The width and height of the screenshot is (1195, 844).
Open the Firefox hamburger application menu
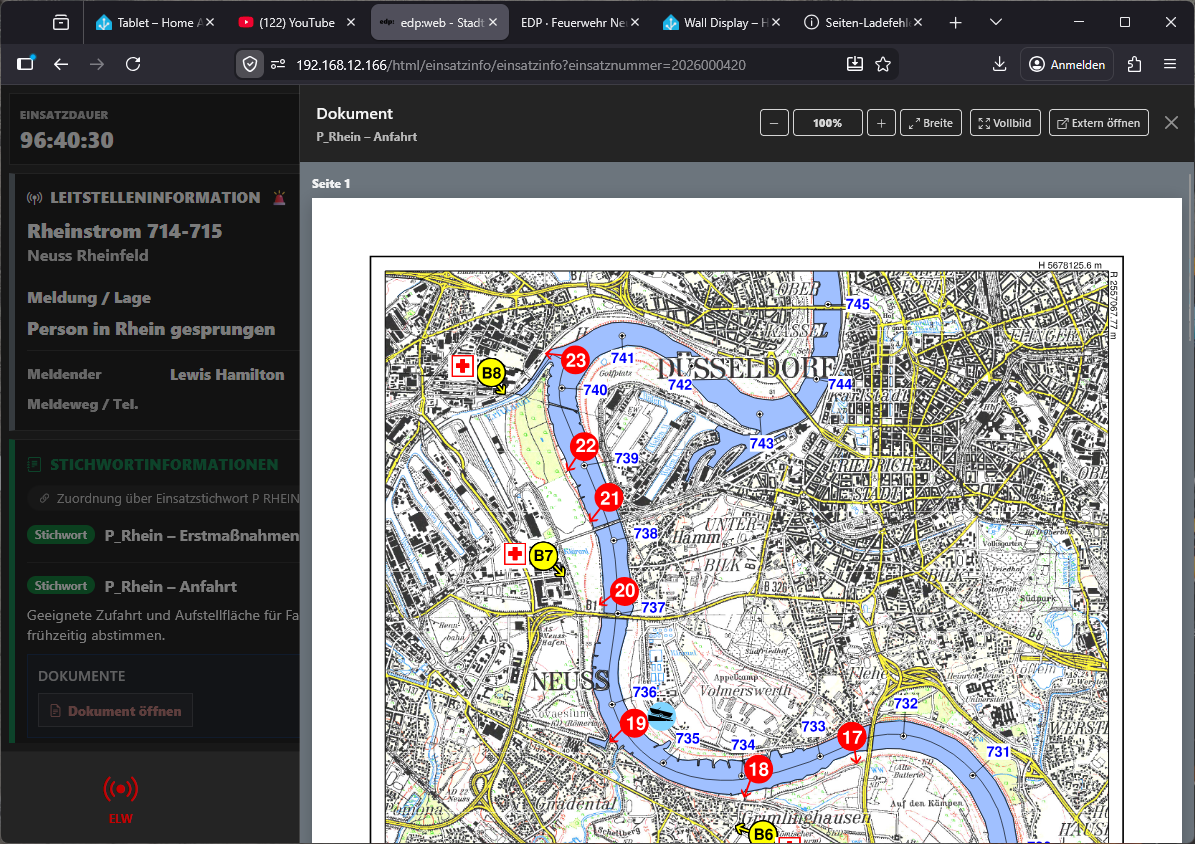click(1170, 64)
